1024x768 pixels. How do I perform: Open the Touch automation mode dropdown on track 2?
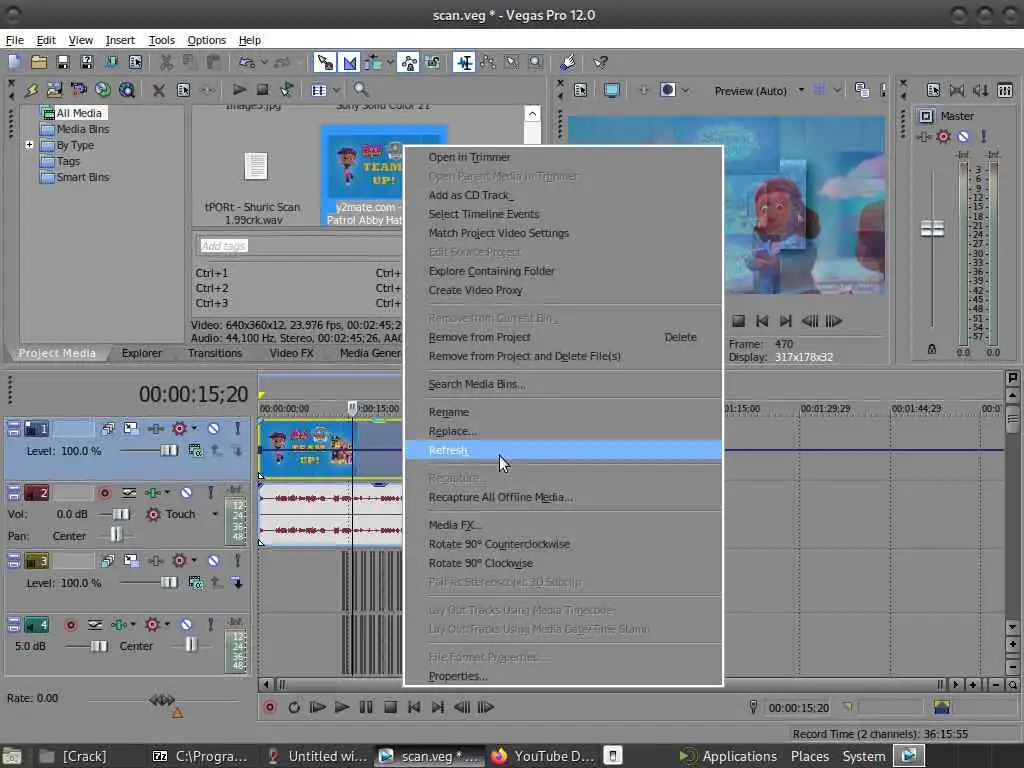tap(215, 514)
